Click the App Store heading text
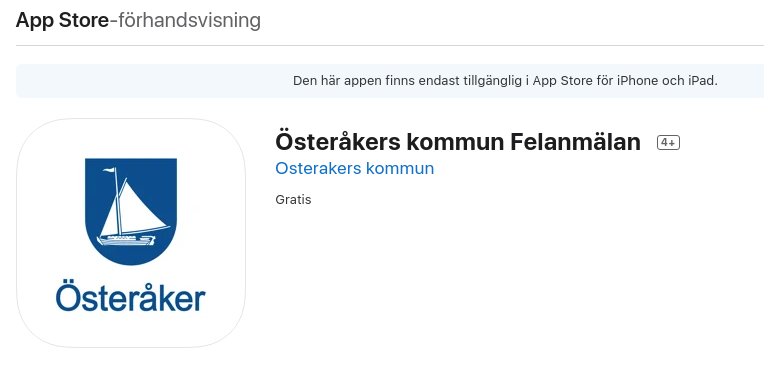 (x=62, y=20)
